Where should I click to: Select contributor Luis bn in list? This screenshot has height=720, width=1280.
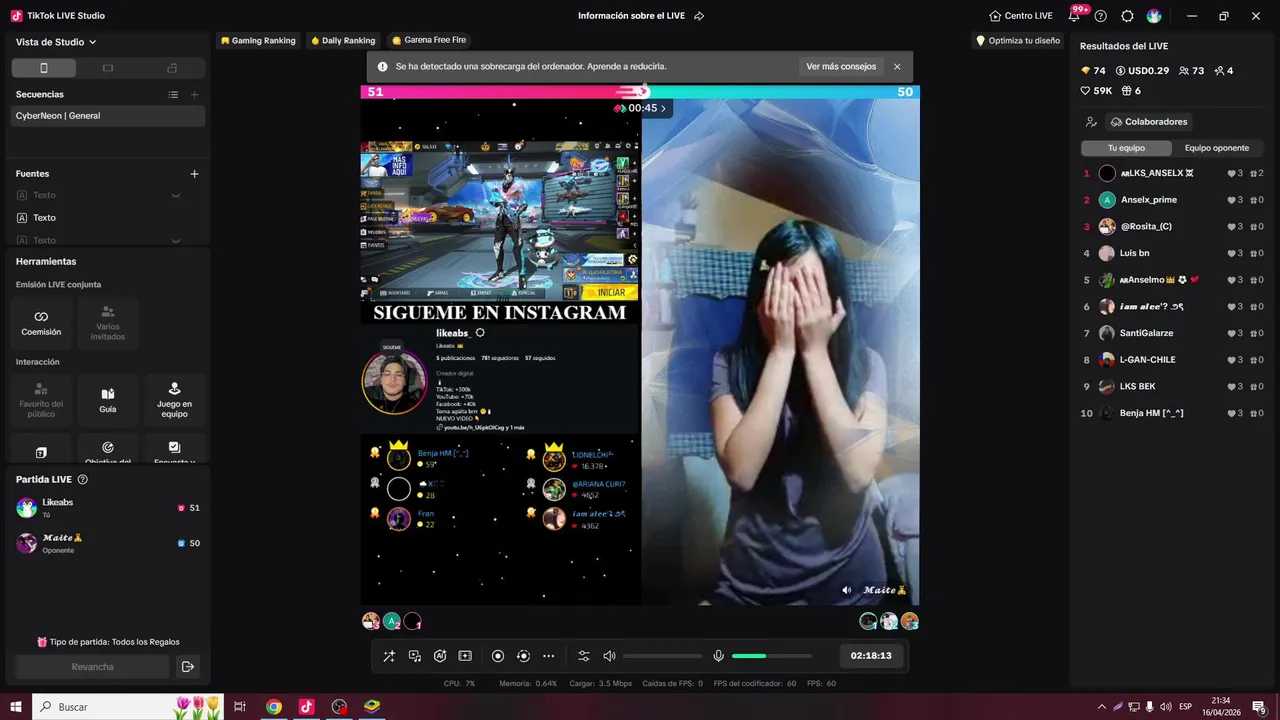pyautogui.click(x=1172, y=253)
